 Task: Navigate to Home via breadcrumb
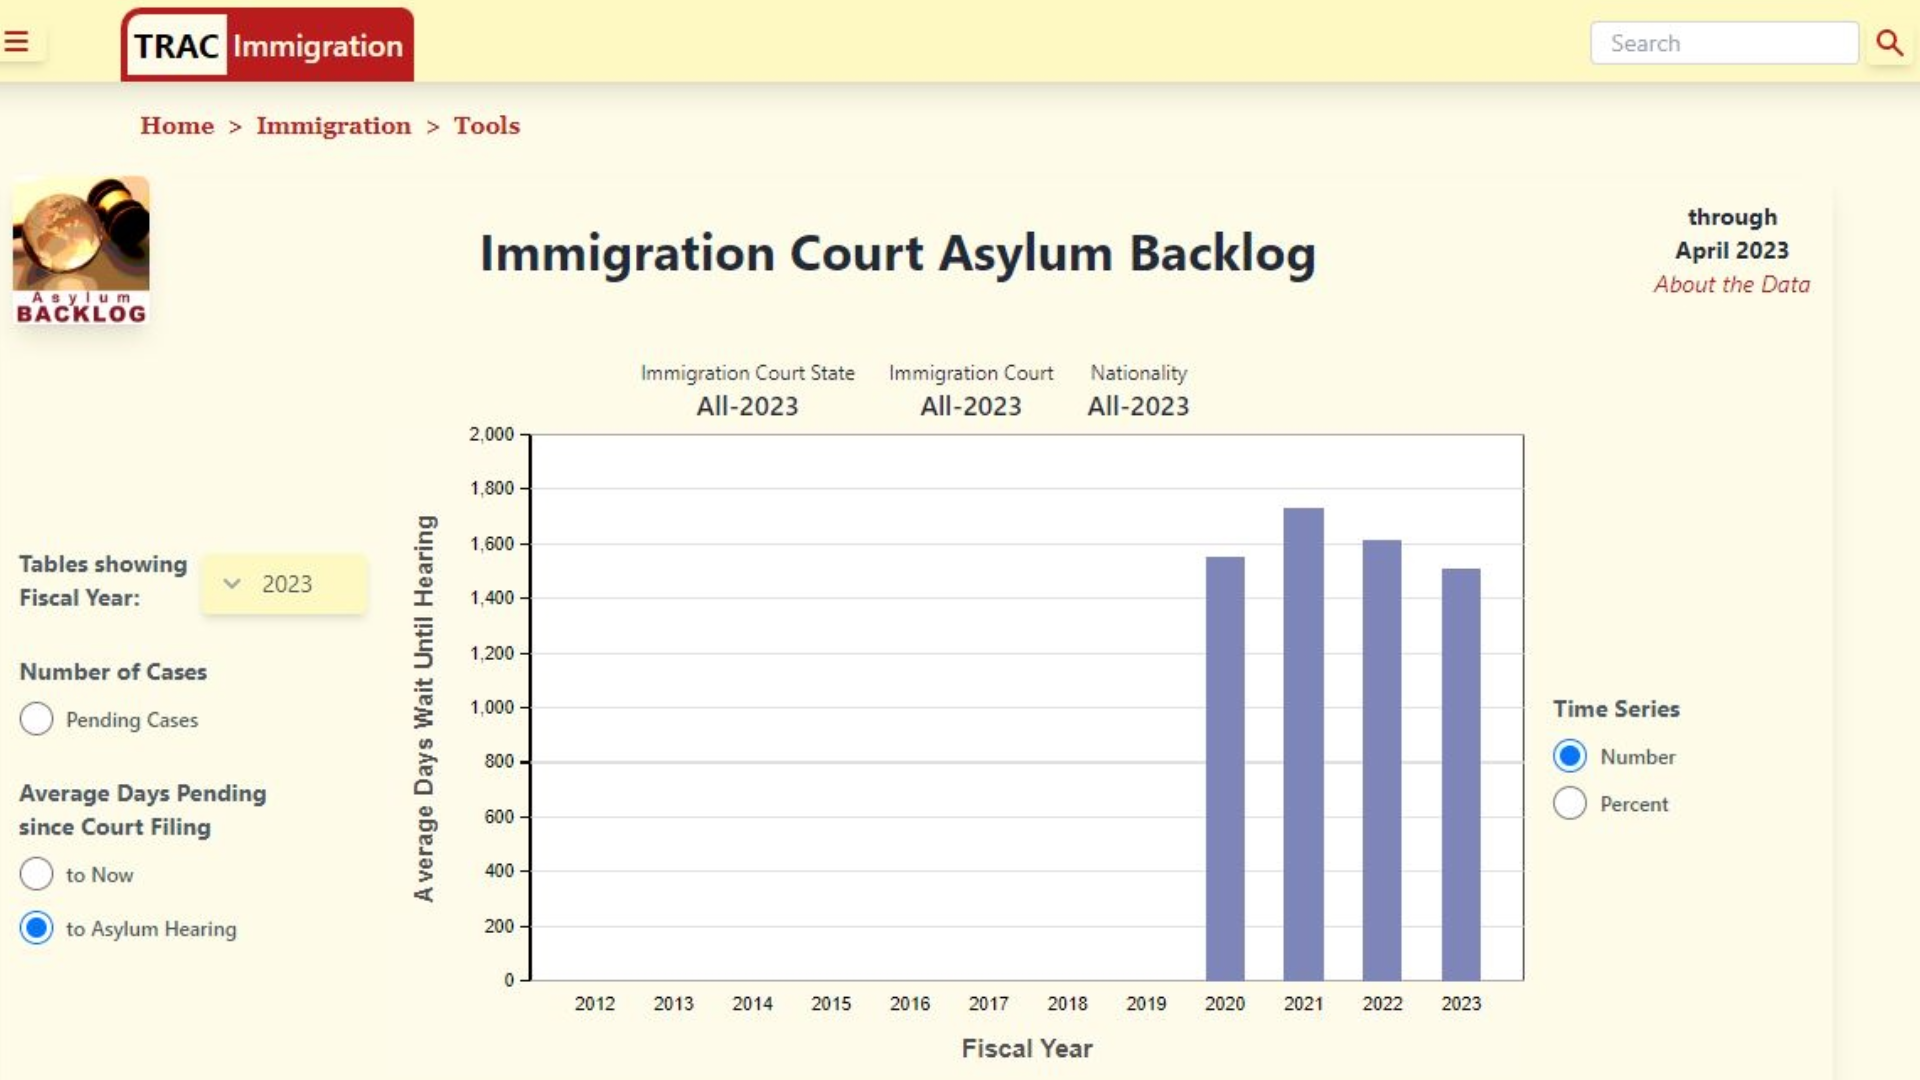pyautogui.click(x=178, y=126)
